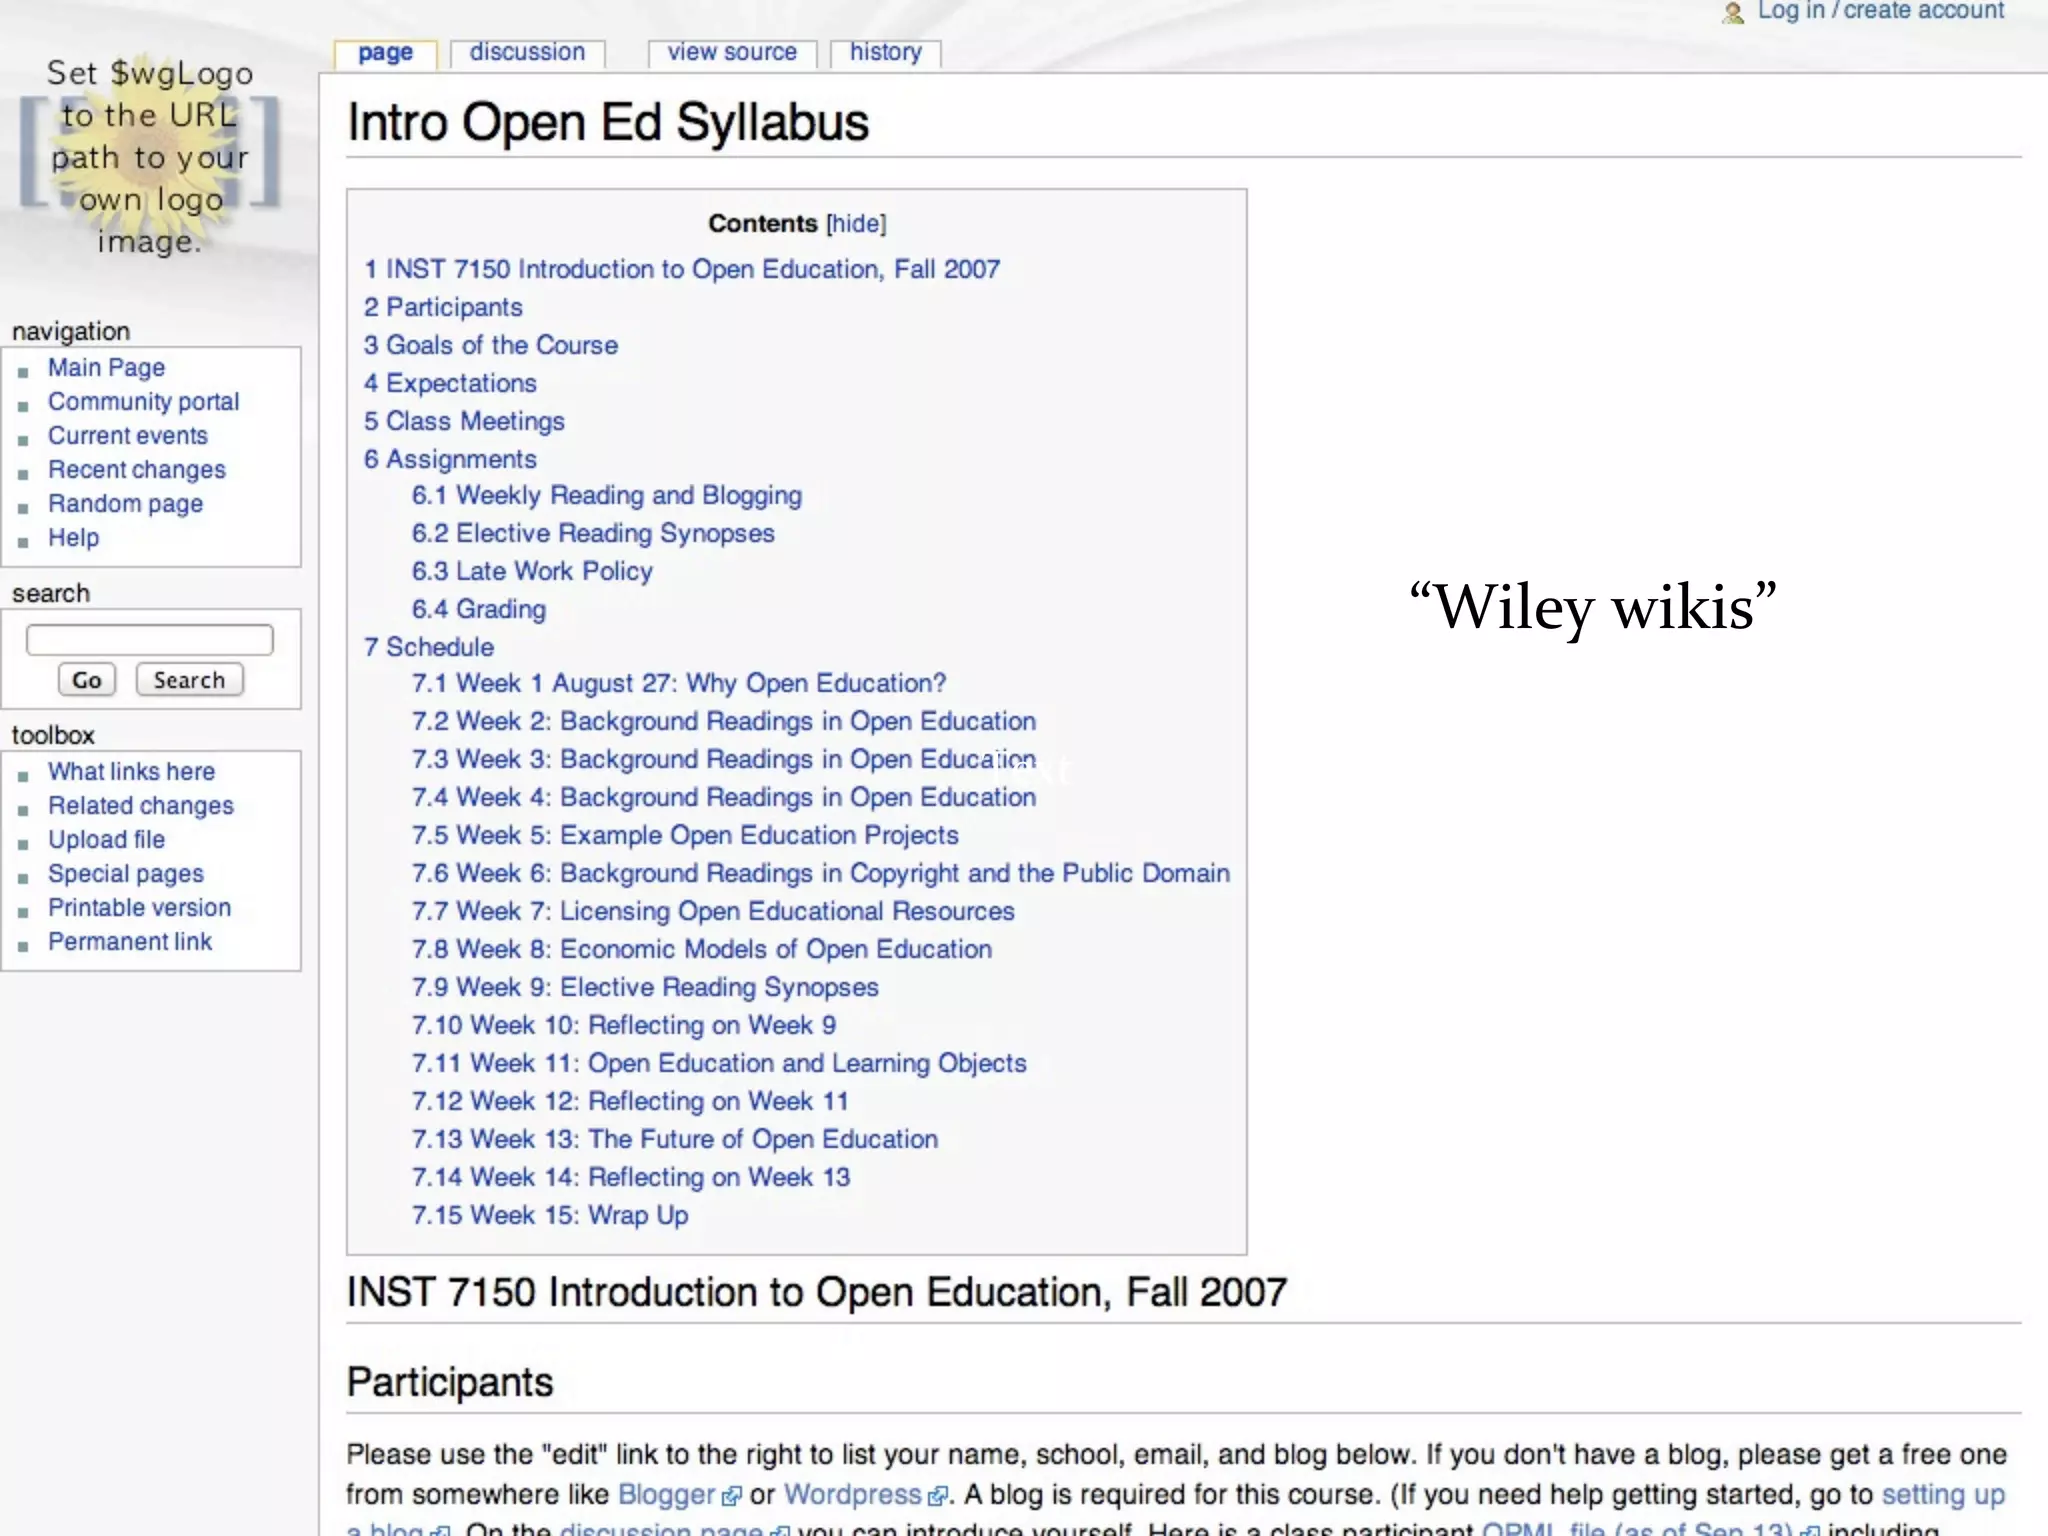
Task: Switch to the discussion tab
Action: [527, 52]
